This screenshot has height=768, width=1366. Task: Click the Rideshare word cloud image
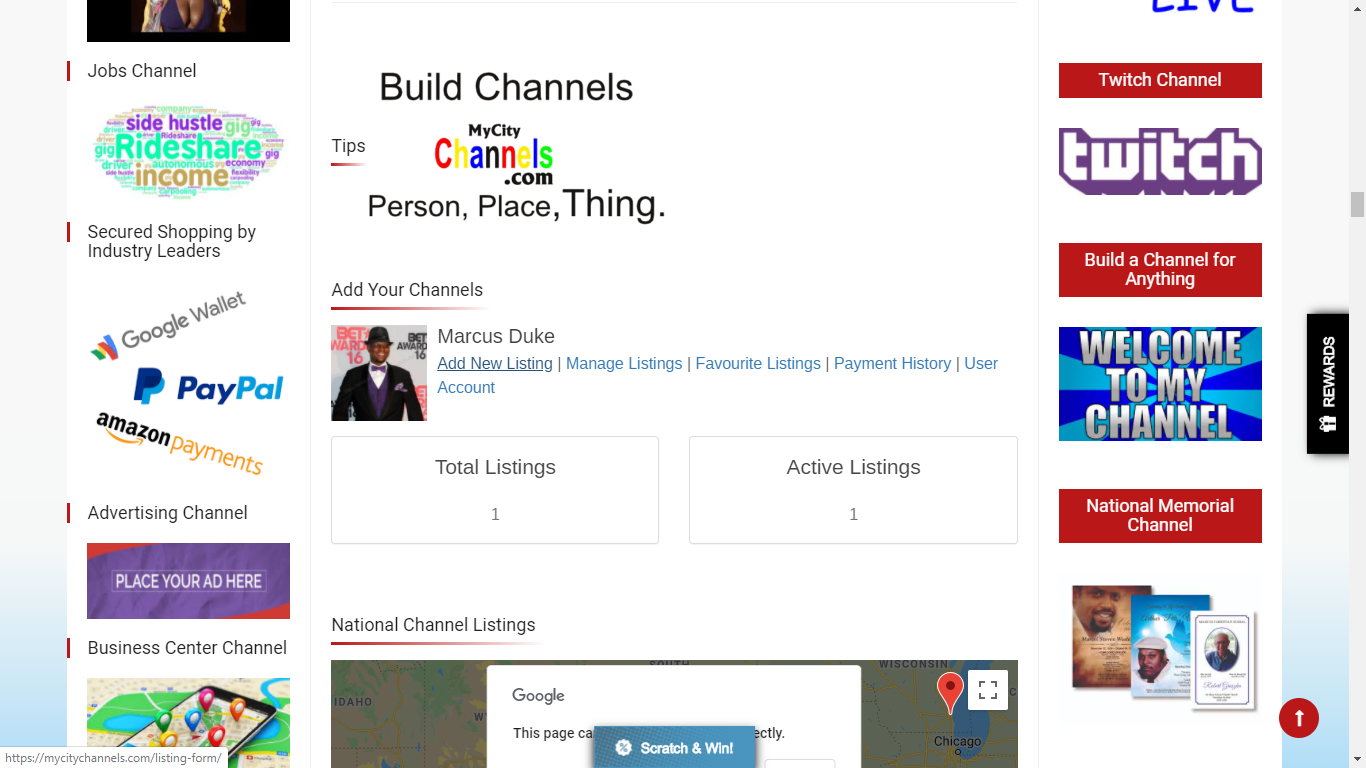click(188, 150)
